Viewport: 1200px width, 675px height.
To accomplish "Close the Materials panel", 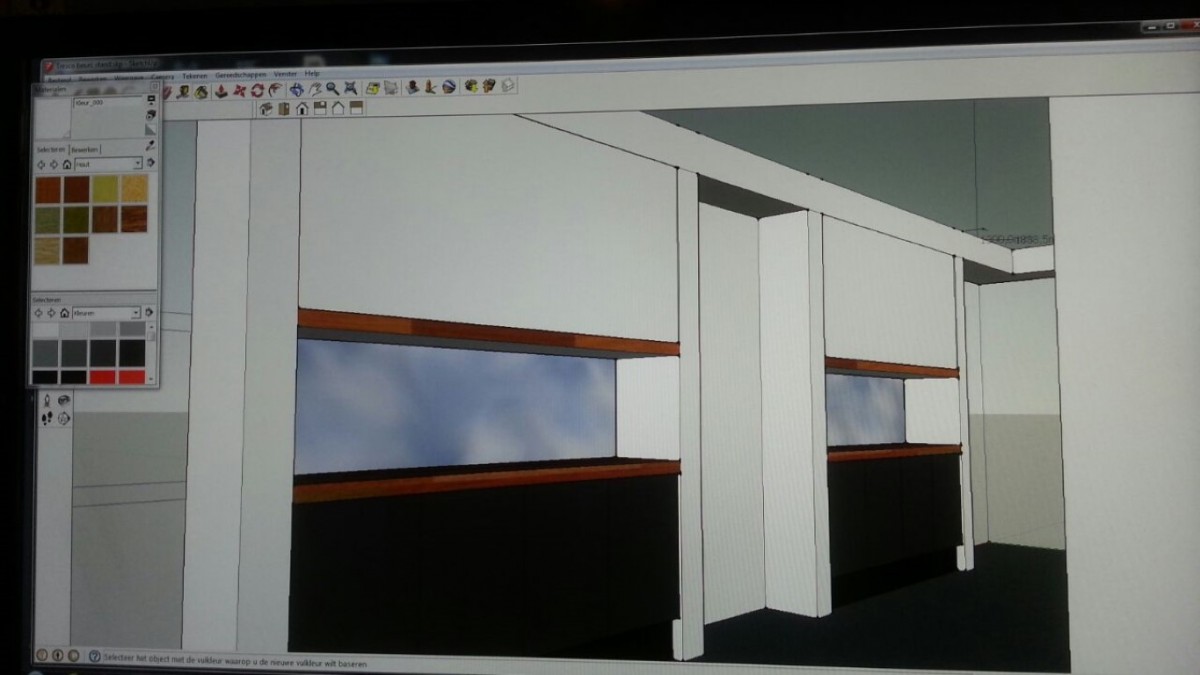I will pyautogui.click(x=154, y=86).
